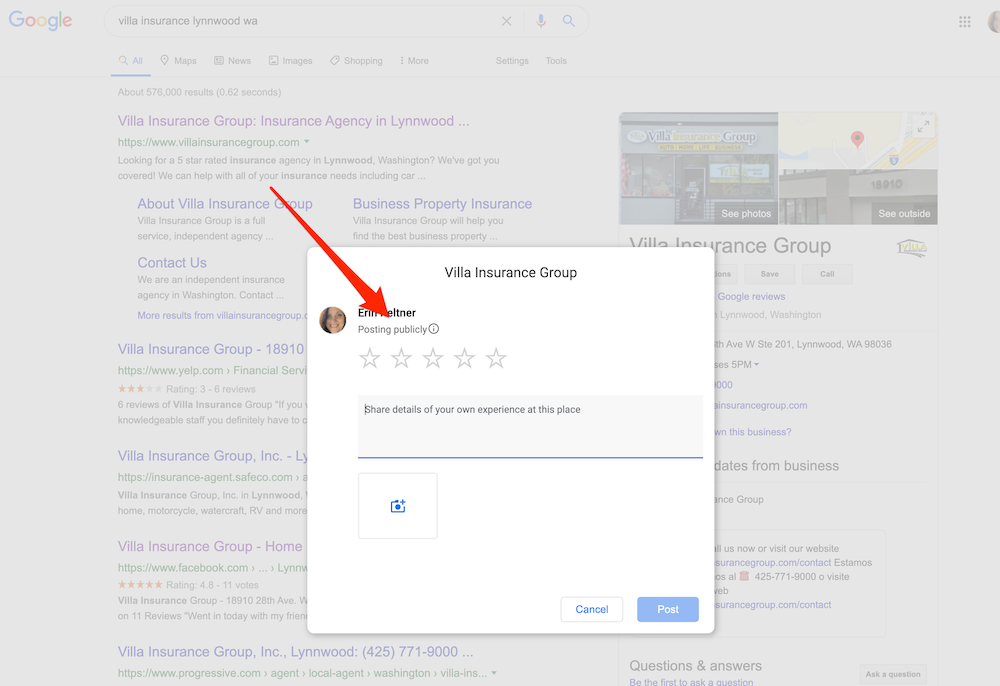Expand the hours dropdown next to 5PM
This screenshot has width=1000, height=686.
(756, 365)
